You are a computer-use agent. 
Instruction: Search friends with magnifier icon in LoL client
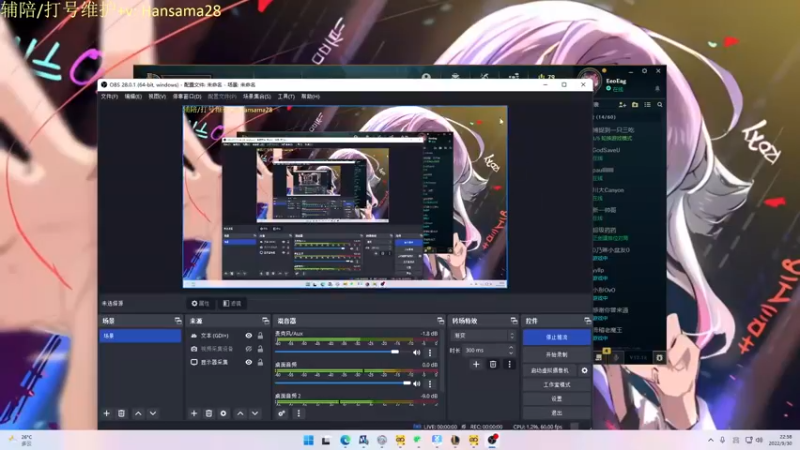point(660,105)
